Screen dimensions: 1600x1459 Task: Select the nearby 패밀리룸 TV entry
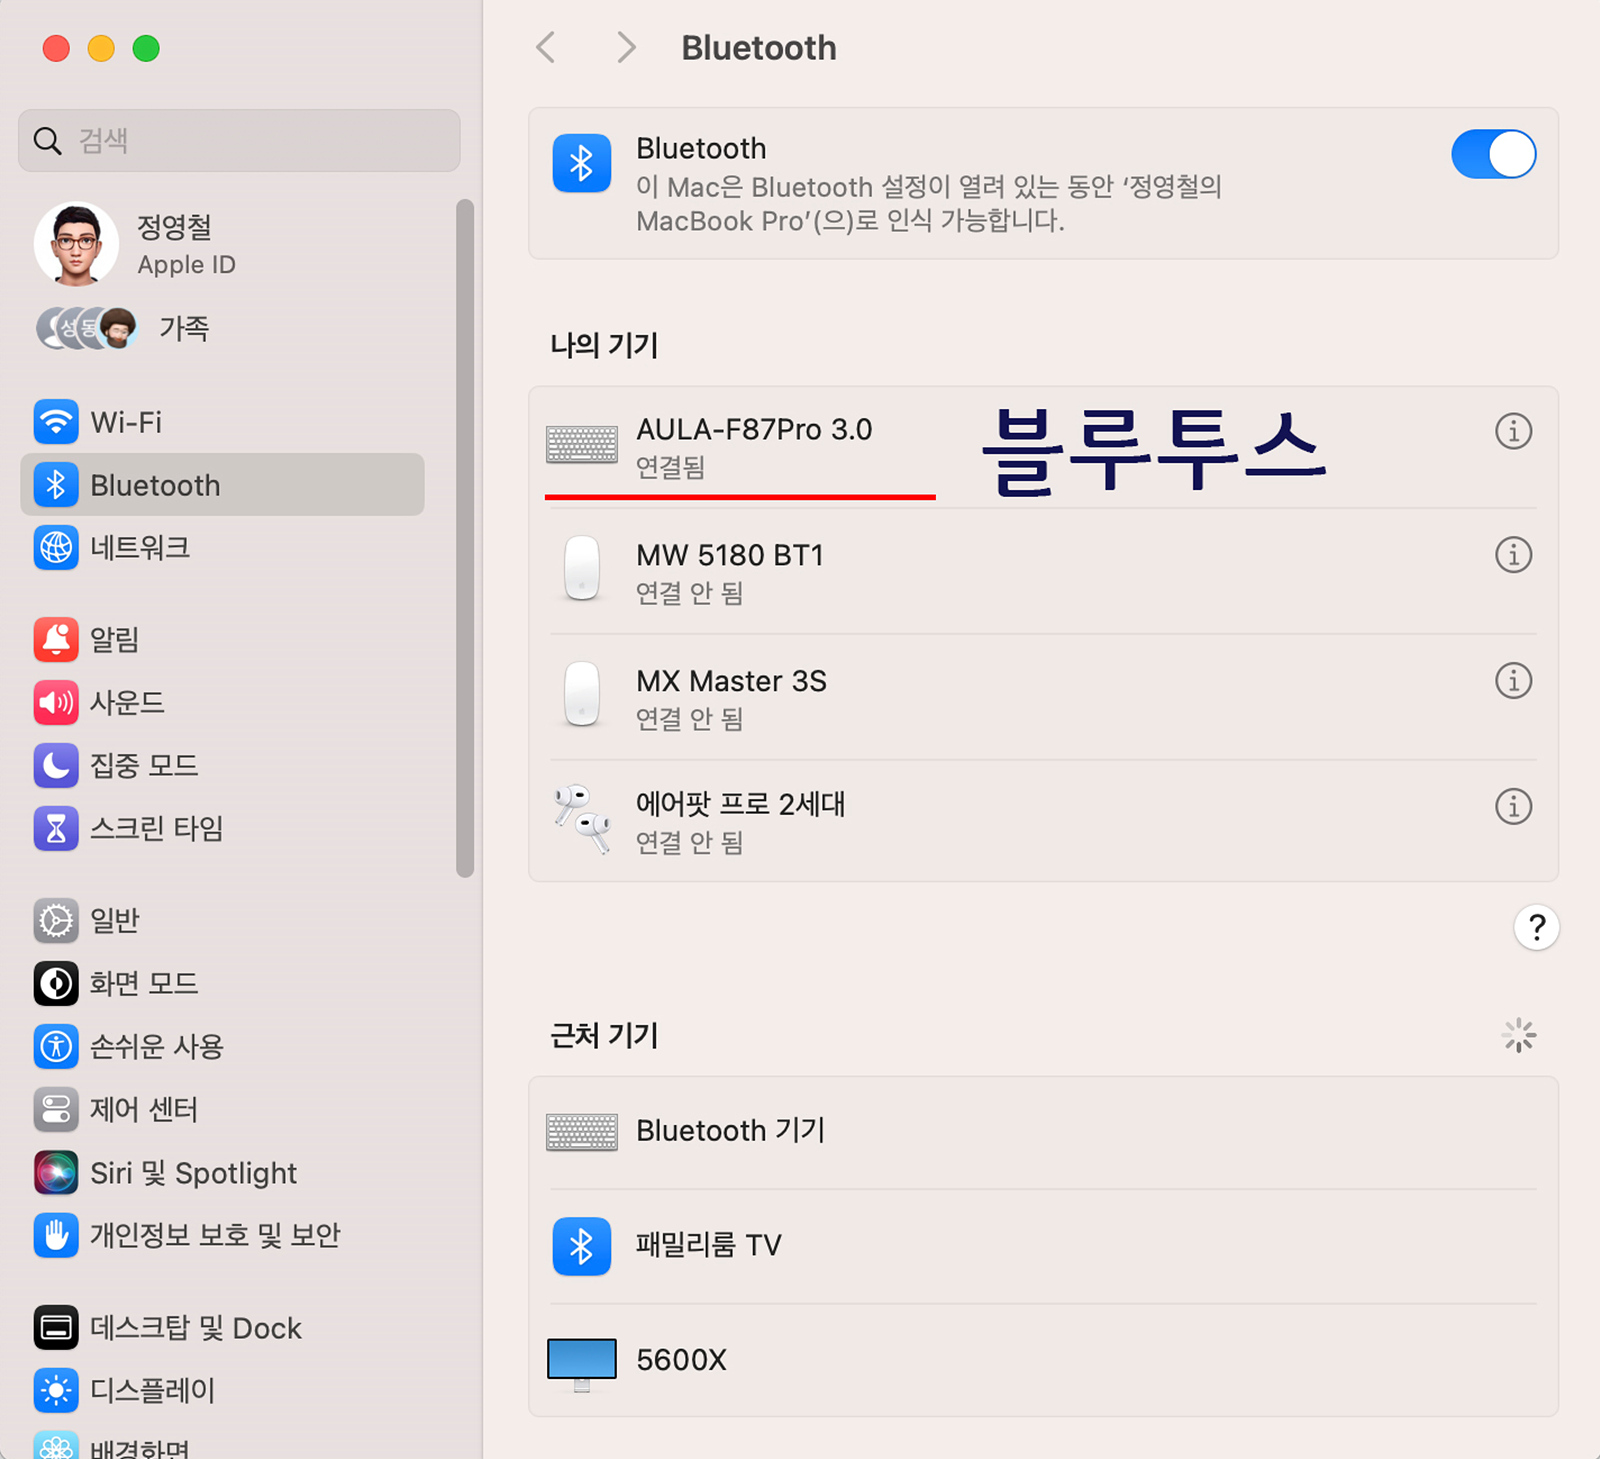[1043, 1246]
